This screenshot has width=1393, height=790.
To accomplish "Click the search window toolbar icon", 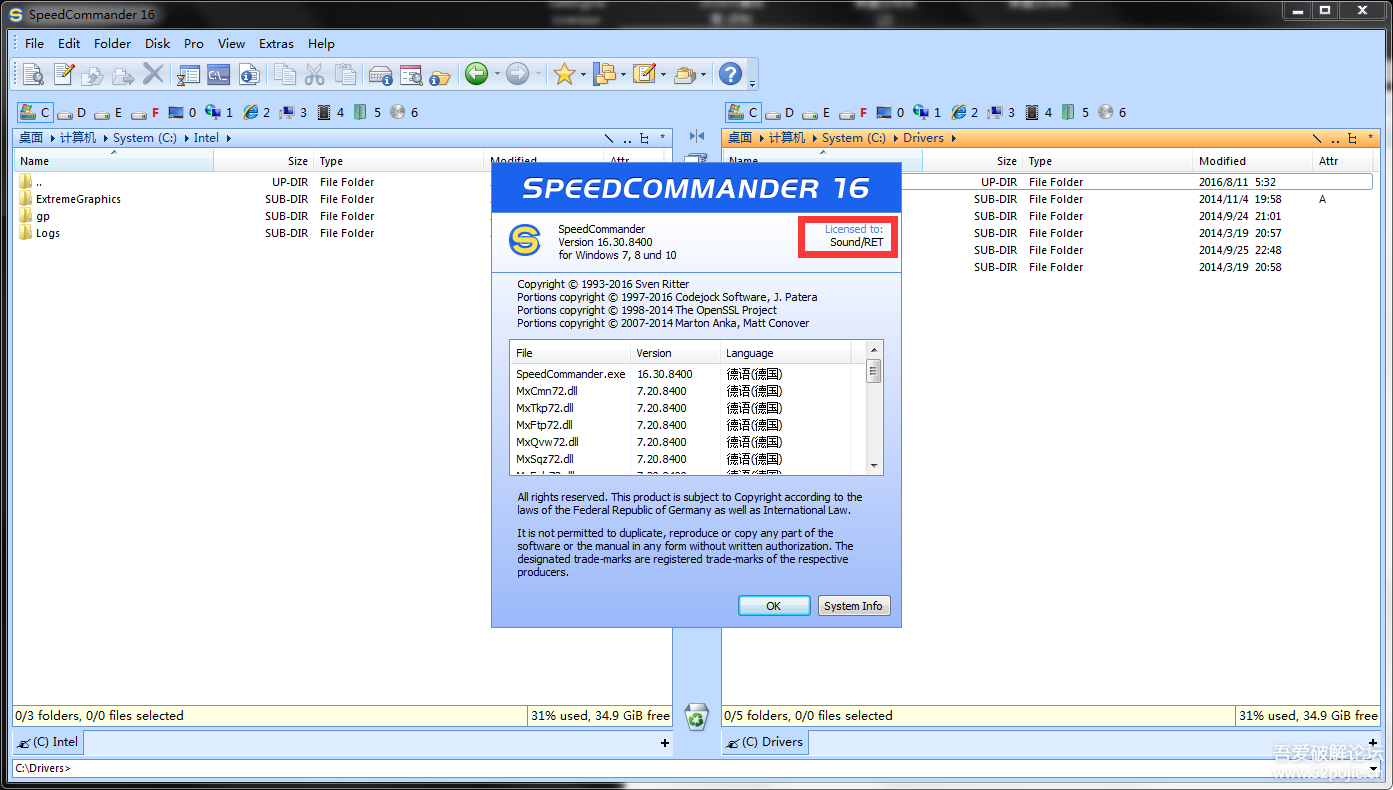I will pyautogui.click(x=410, y=74).
